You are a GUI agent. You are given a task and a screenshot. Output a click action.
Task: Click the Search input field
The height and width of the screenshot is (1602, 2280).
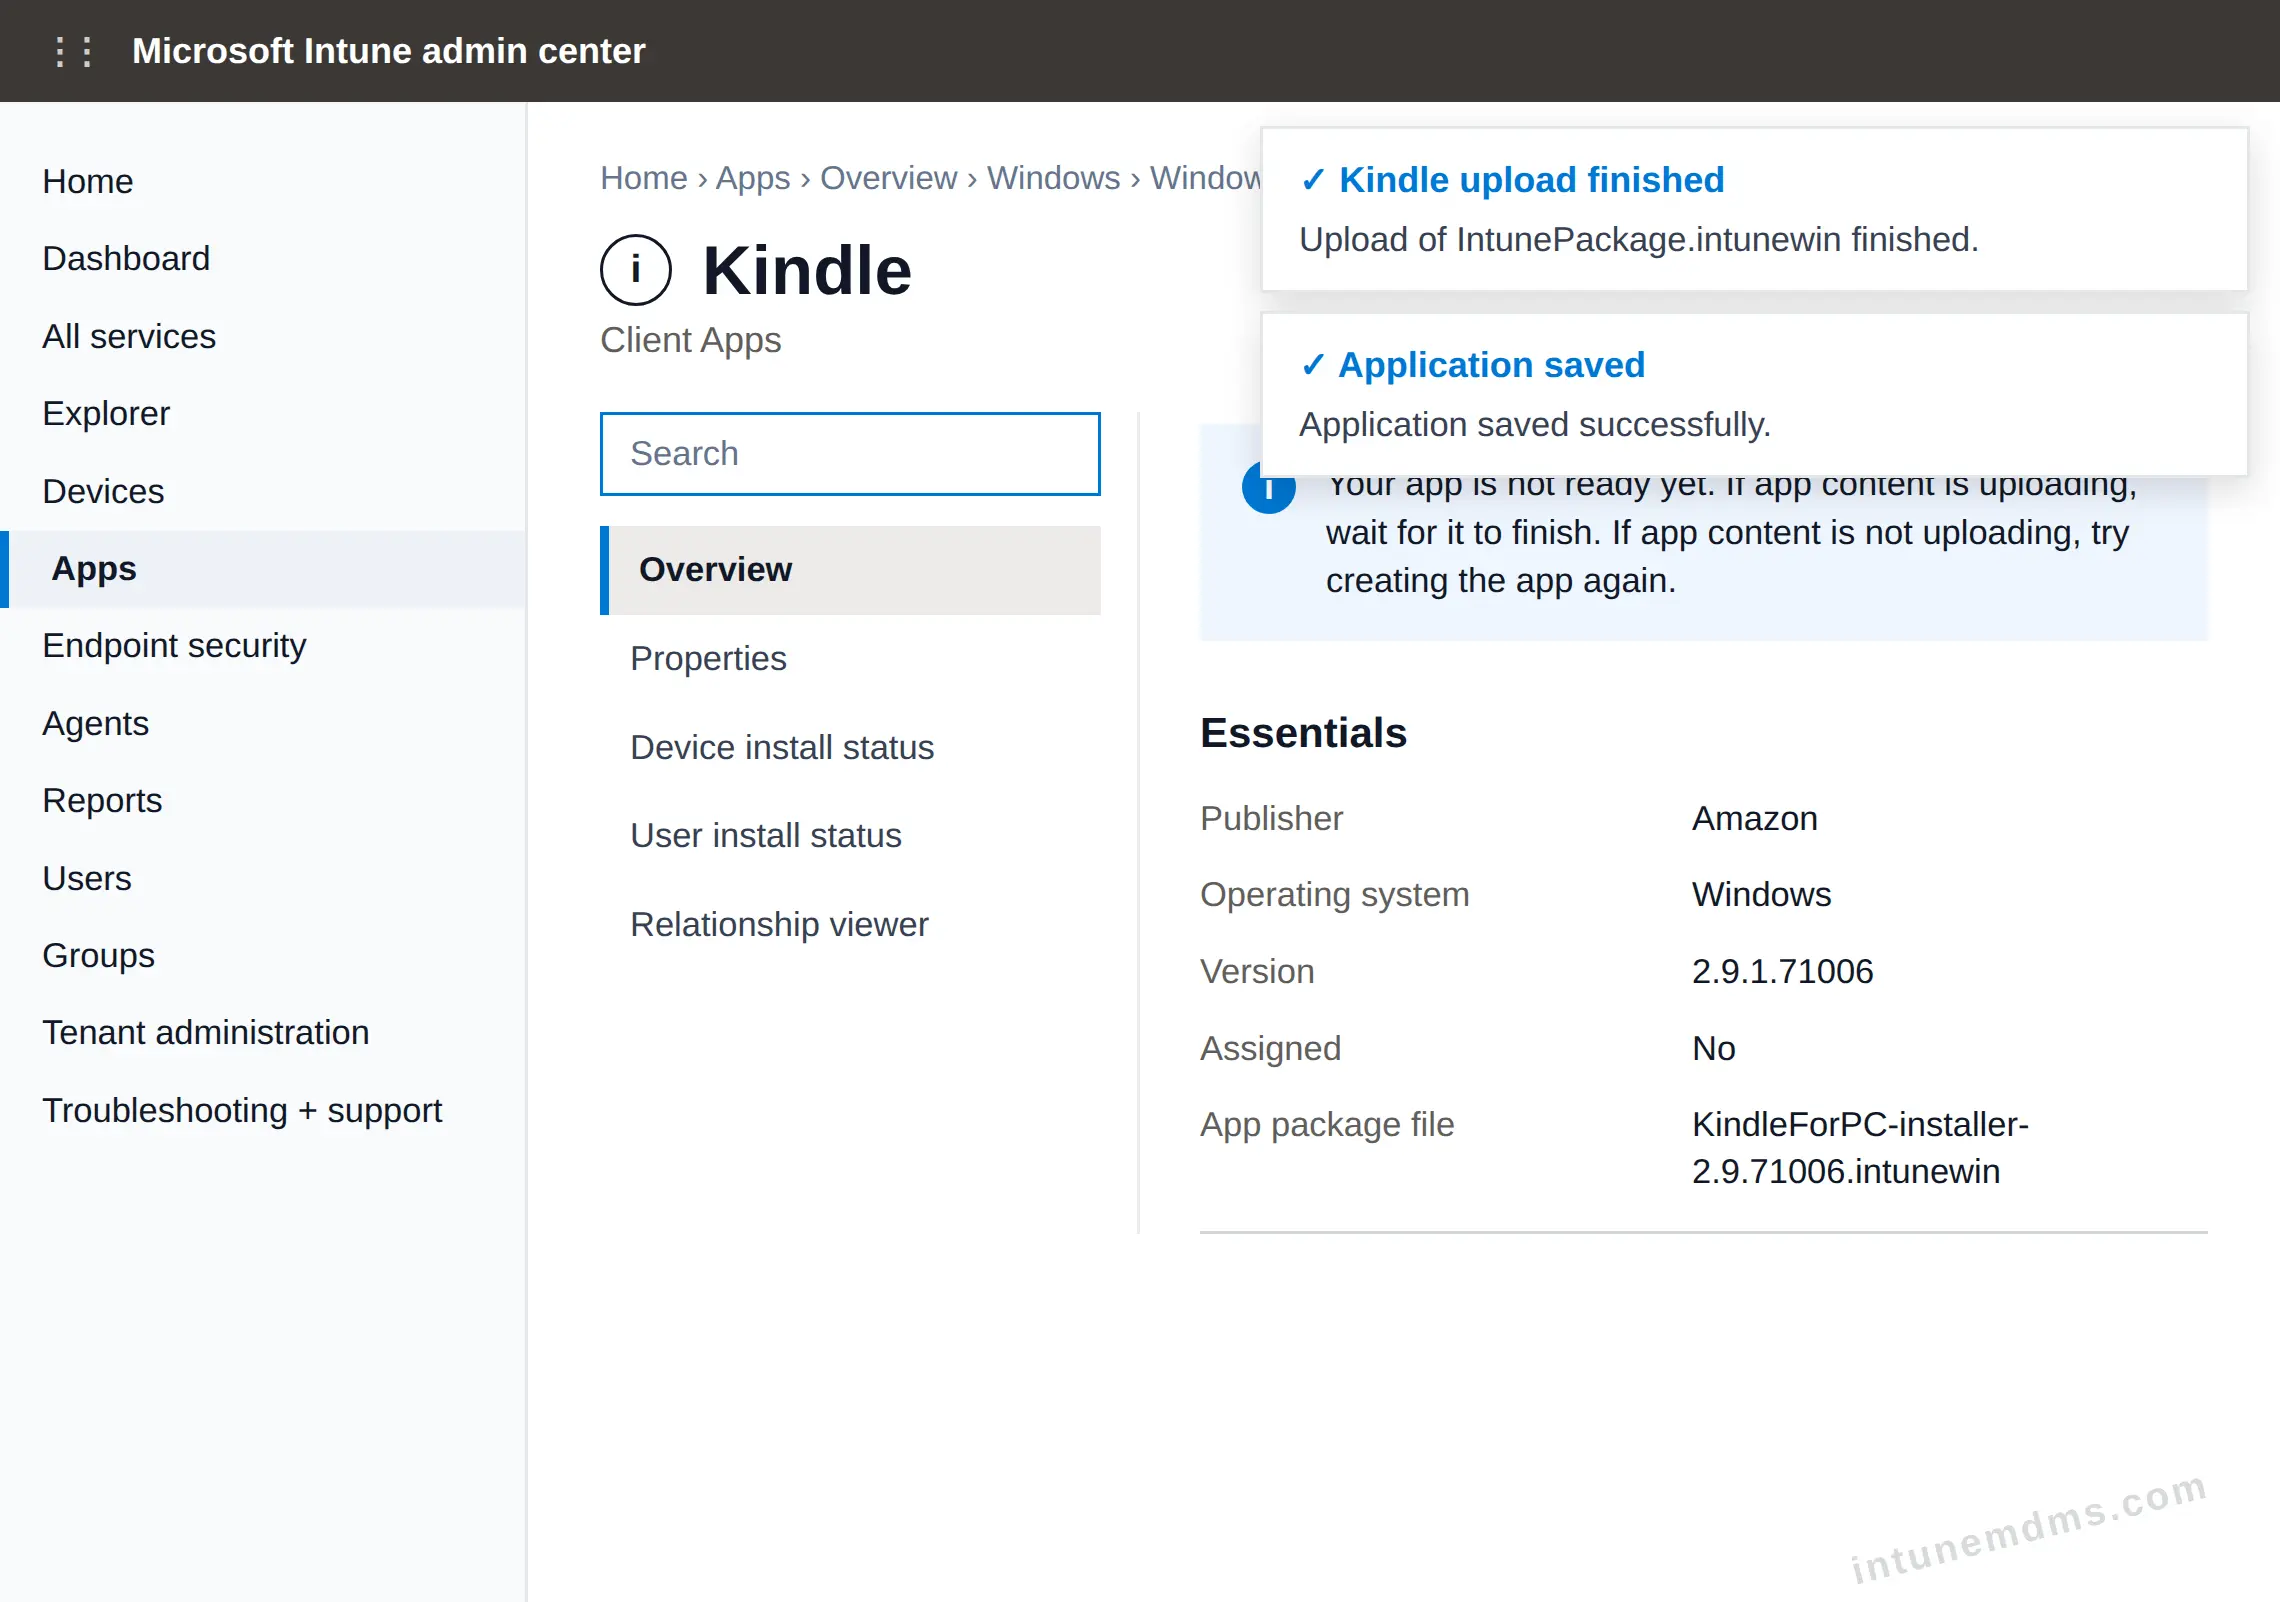coord(850,454)
